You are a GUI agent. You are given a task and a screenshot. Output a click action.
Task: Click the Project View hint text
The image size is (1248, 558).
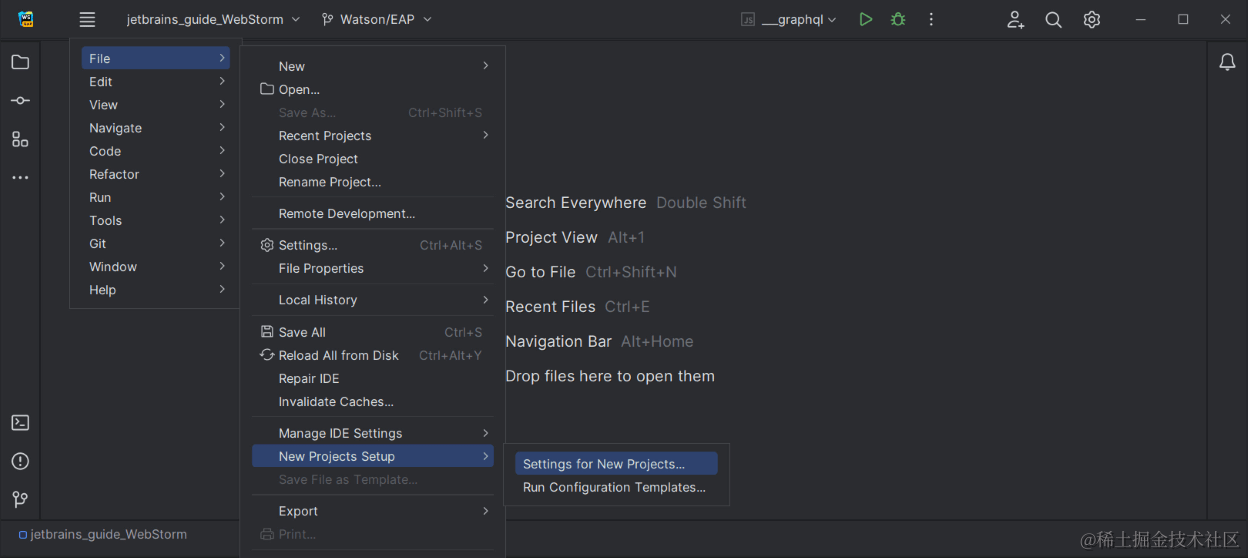[551, 238]
